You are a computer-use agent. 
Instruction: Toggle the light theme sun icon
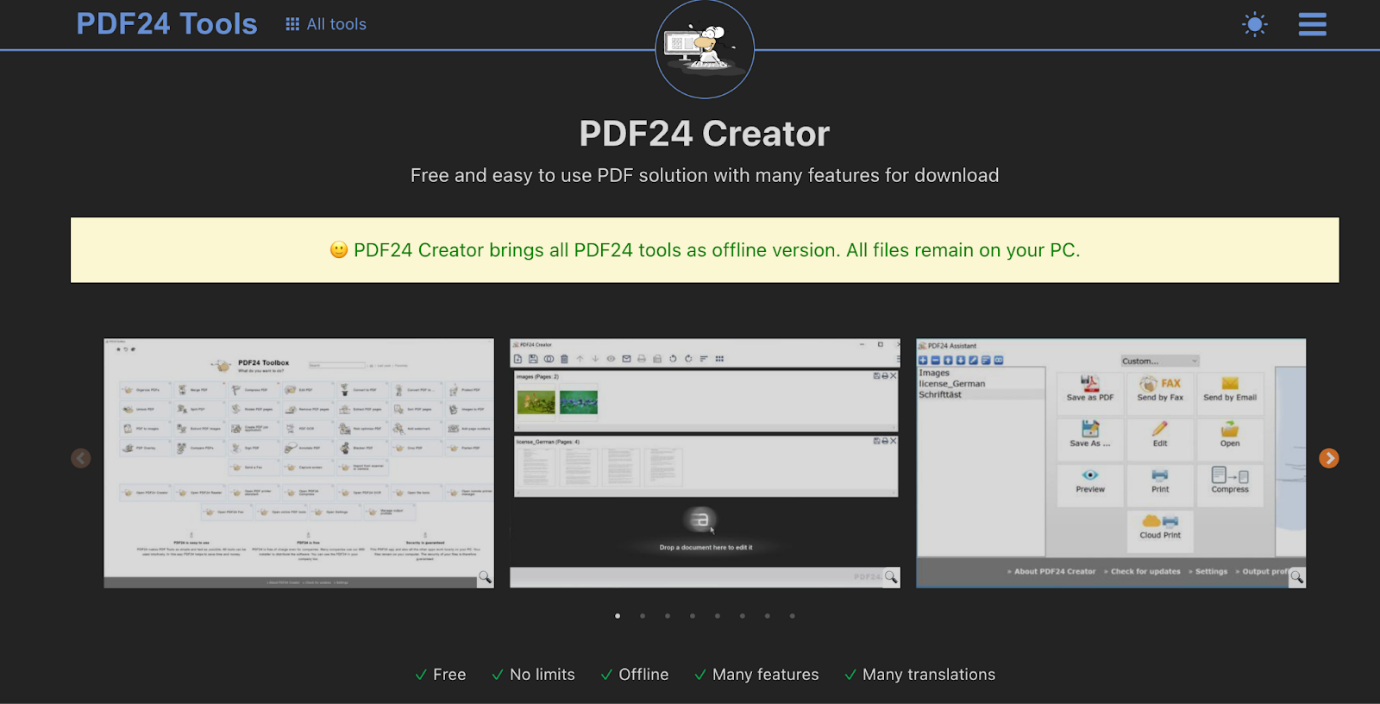tap(1254, 23)
